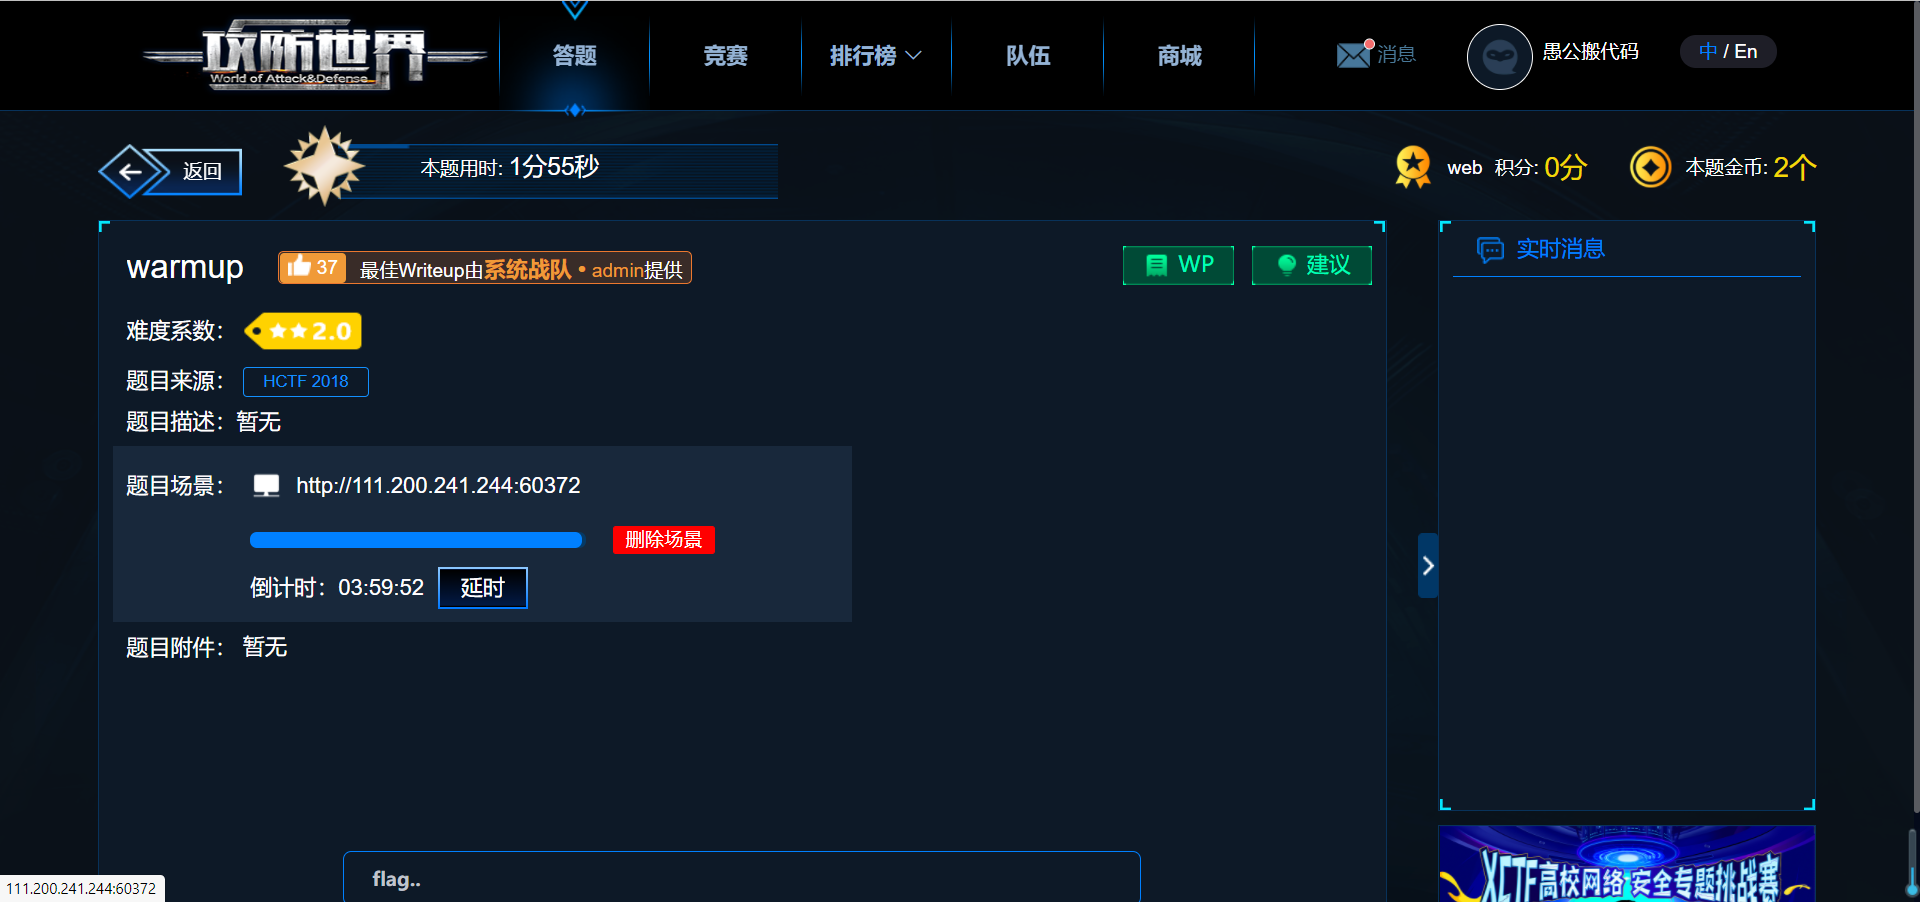This screenshot has width=1920, height=902.
Task: Select the 倒计时 03:59:52 countdown text
Action: [x=337, y=588]
